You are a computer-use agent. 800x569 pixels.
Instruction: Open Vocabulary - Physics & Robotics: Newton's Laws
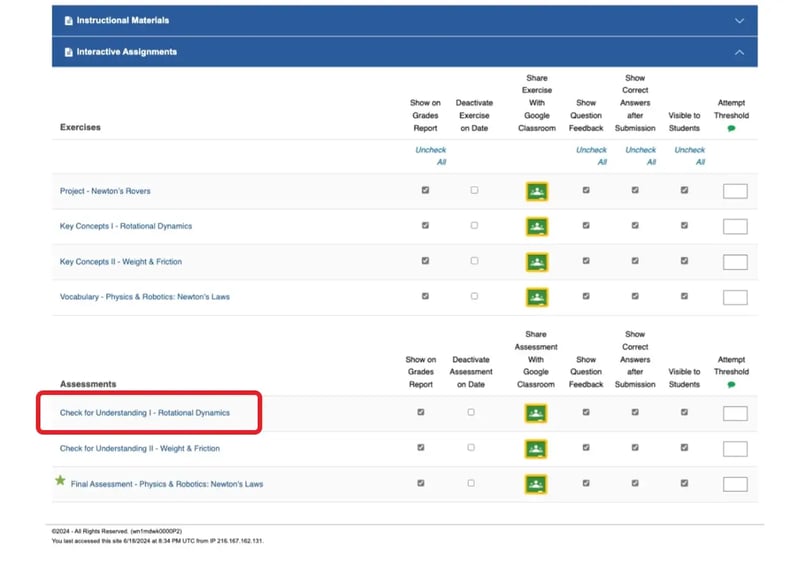click(x=145, y=297)
